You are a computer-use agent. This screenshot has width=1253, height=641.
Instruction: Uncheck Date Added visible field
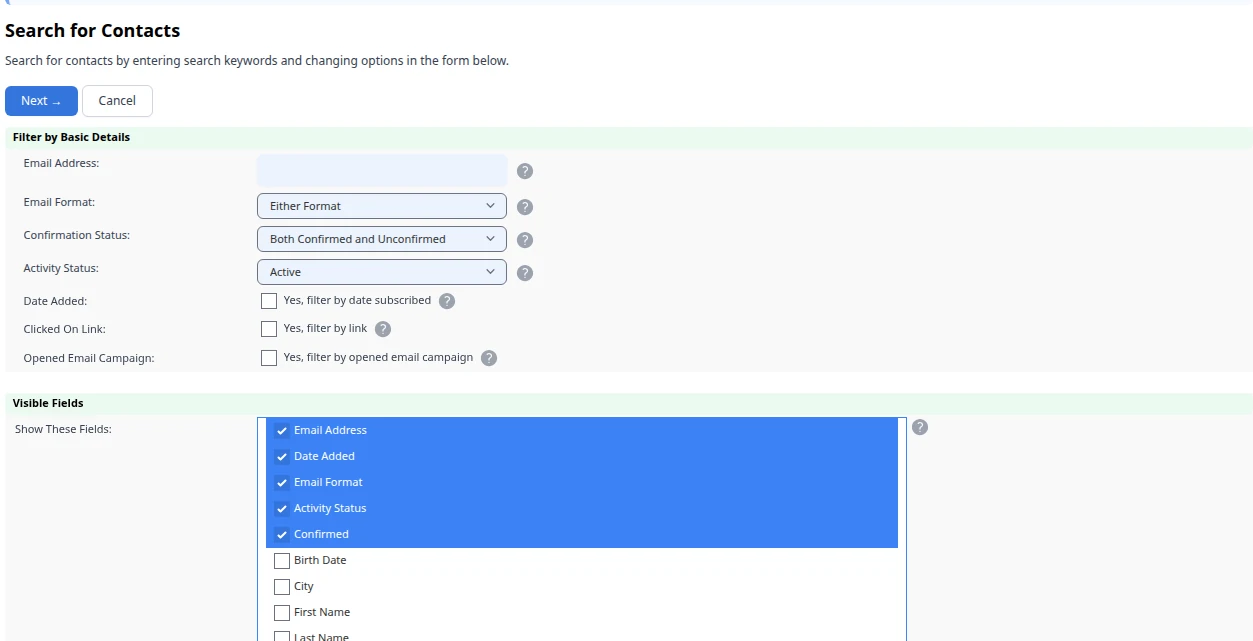pyautogui.click(x=282, y=457)
